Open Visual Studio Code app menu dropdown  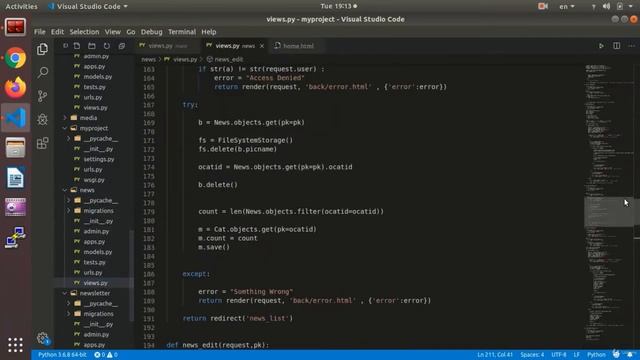87,6
